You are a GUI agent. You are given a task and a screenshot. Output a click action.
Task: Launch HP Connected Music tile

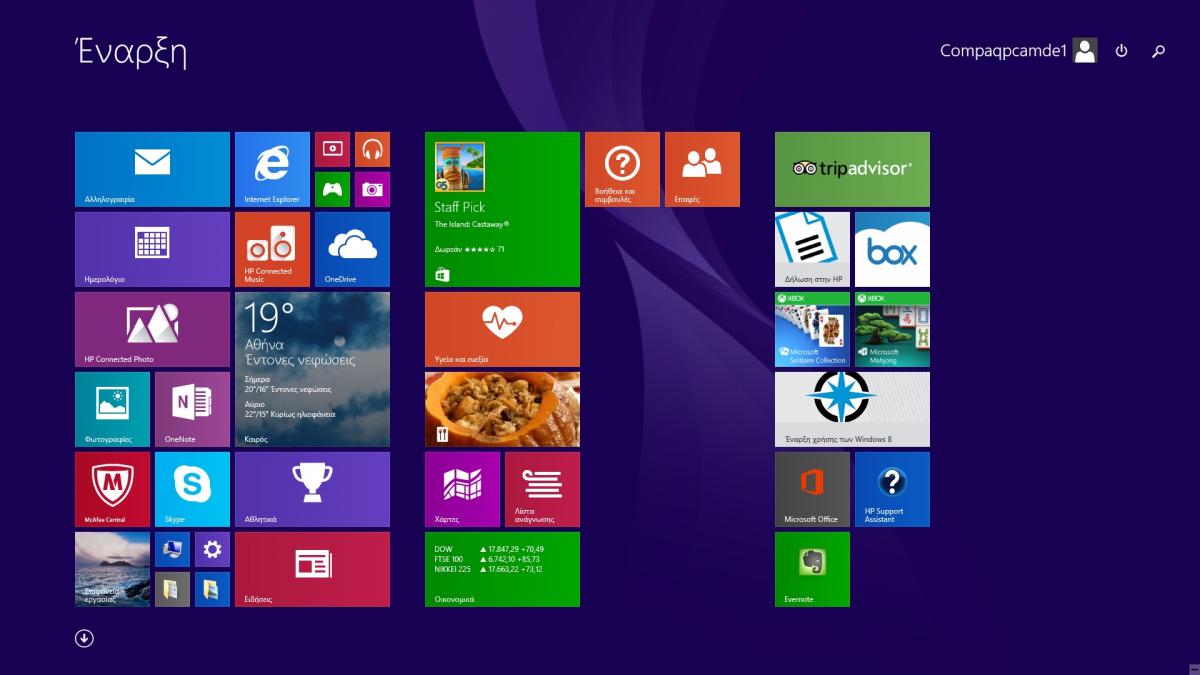(272, 249)
